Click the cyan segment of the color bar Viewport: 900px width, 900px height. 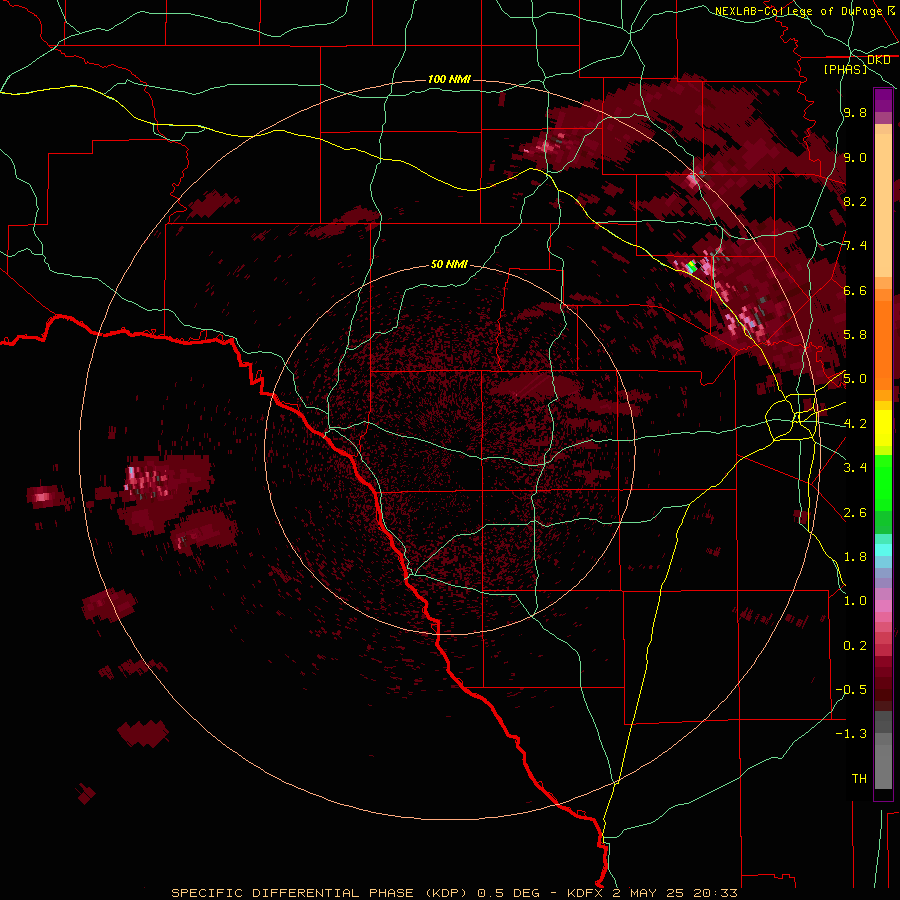click(x=883, y=550)
